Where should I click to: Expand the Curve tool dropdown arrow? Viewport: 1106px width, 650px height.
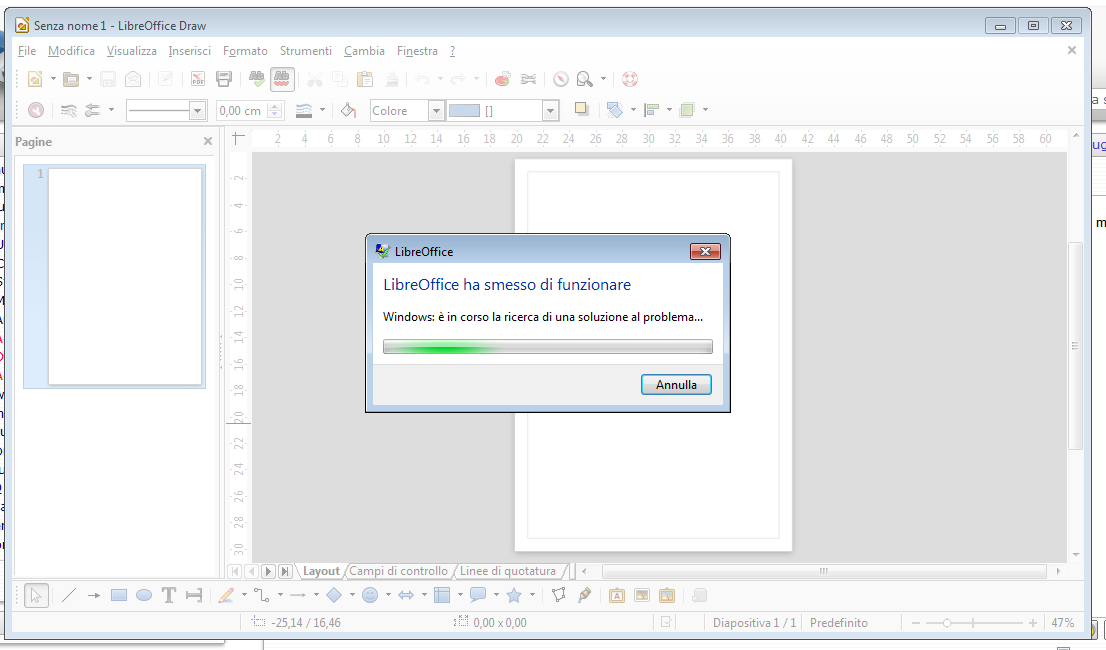[x=244, y=596]
